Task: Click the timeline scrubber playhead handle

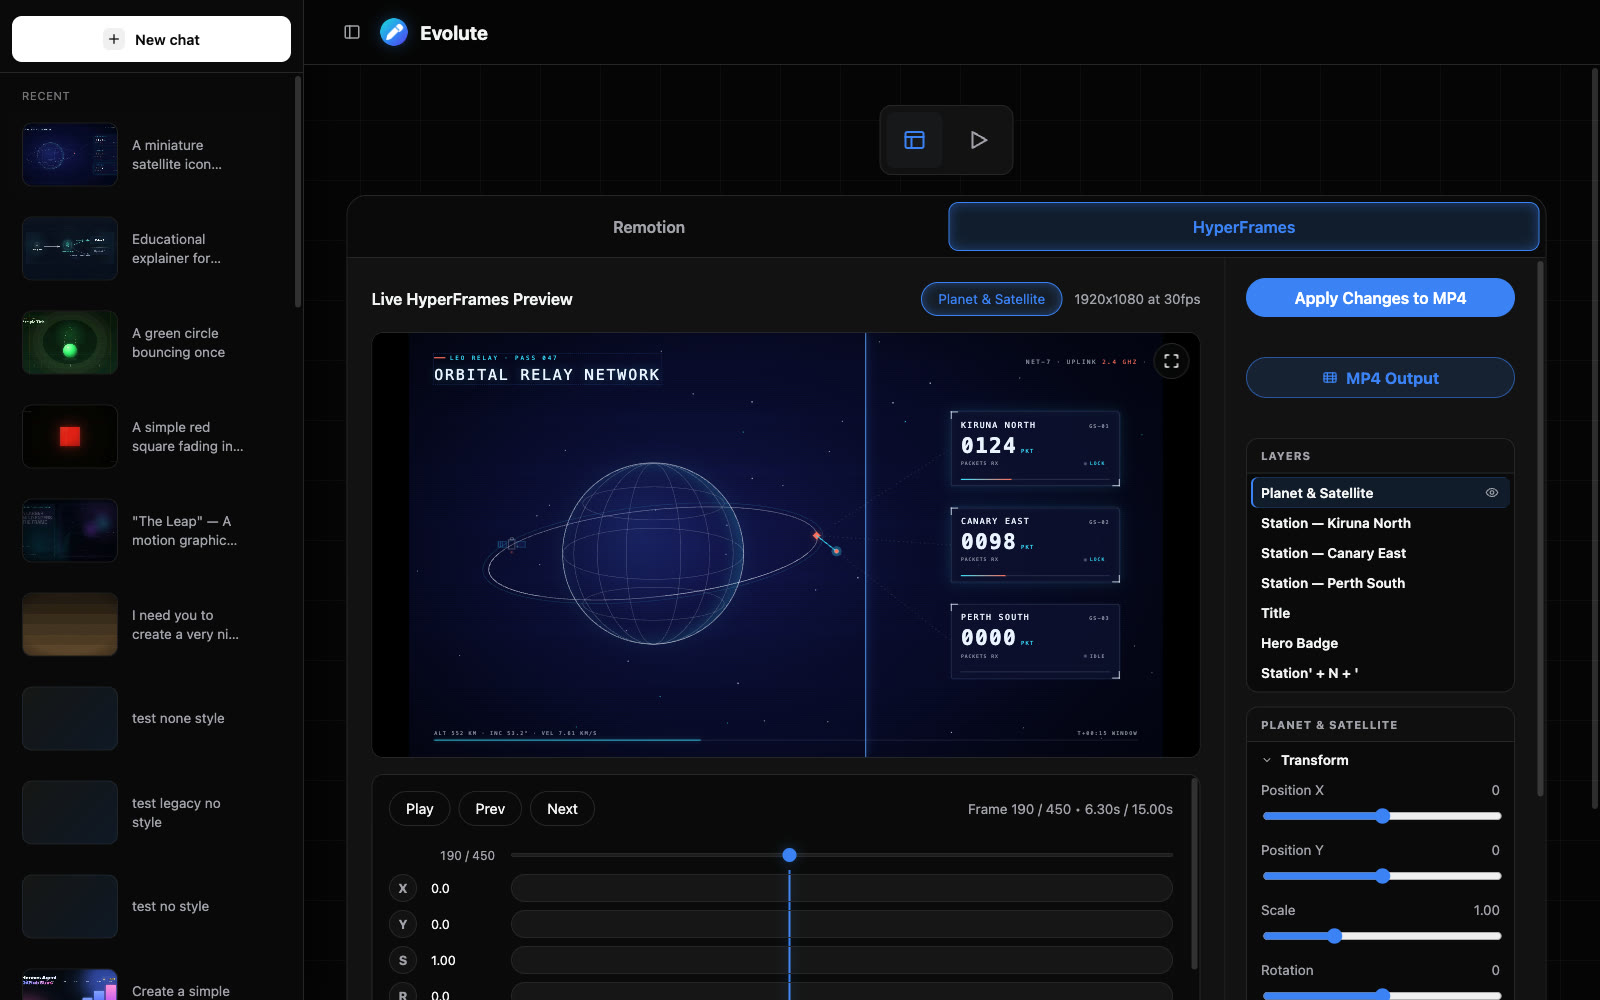Action: pyautogui.click(x=789, y=855)
